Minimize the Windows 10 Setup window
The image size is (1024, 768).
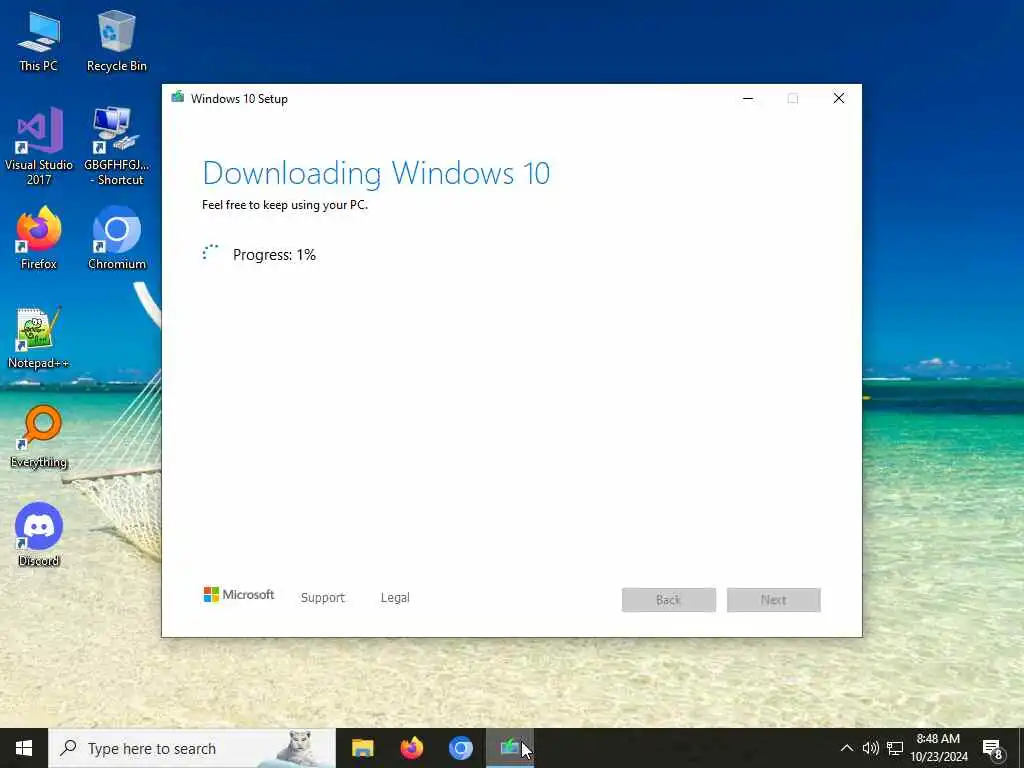pos(748,99)
